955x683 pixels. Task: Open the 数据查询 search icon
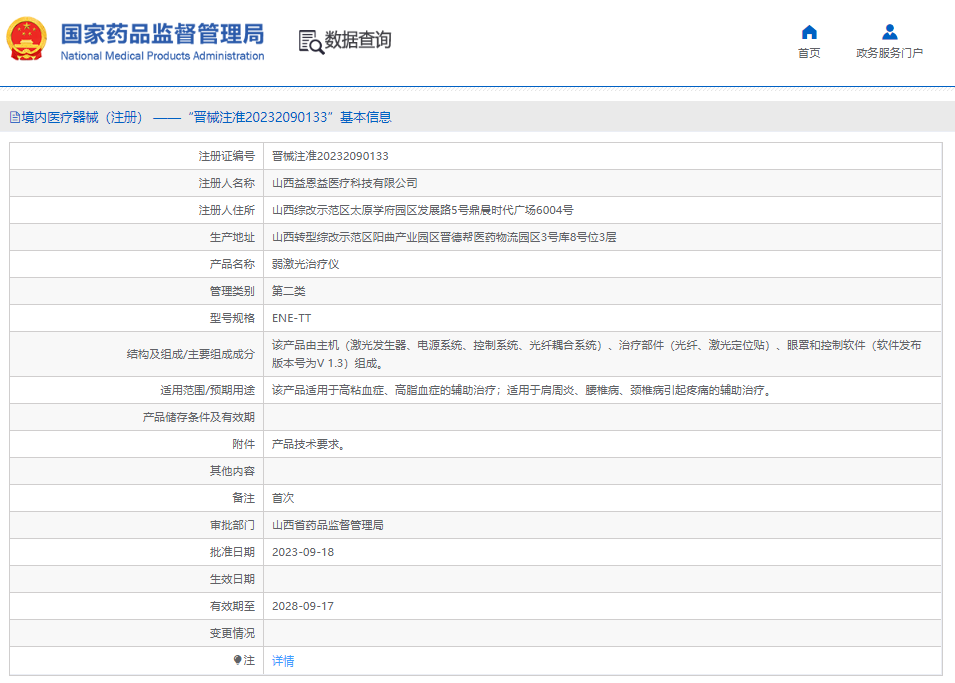(311, 41)
